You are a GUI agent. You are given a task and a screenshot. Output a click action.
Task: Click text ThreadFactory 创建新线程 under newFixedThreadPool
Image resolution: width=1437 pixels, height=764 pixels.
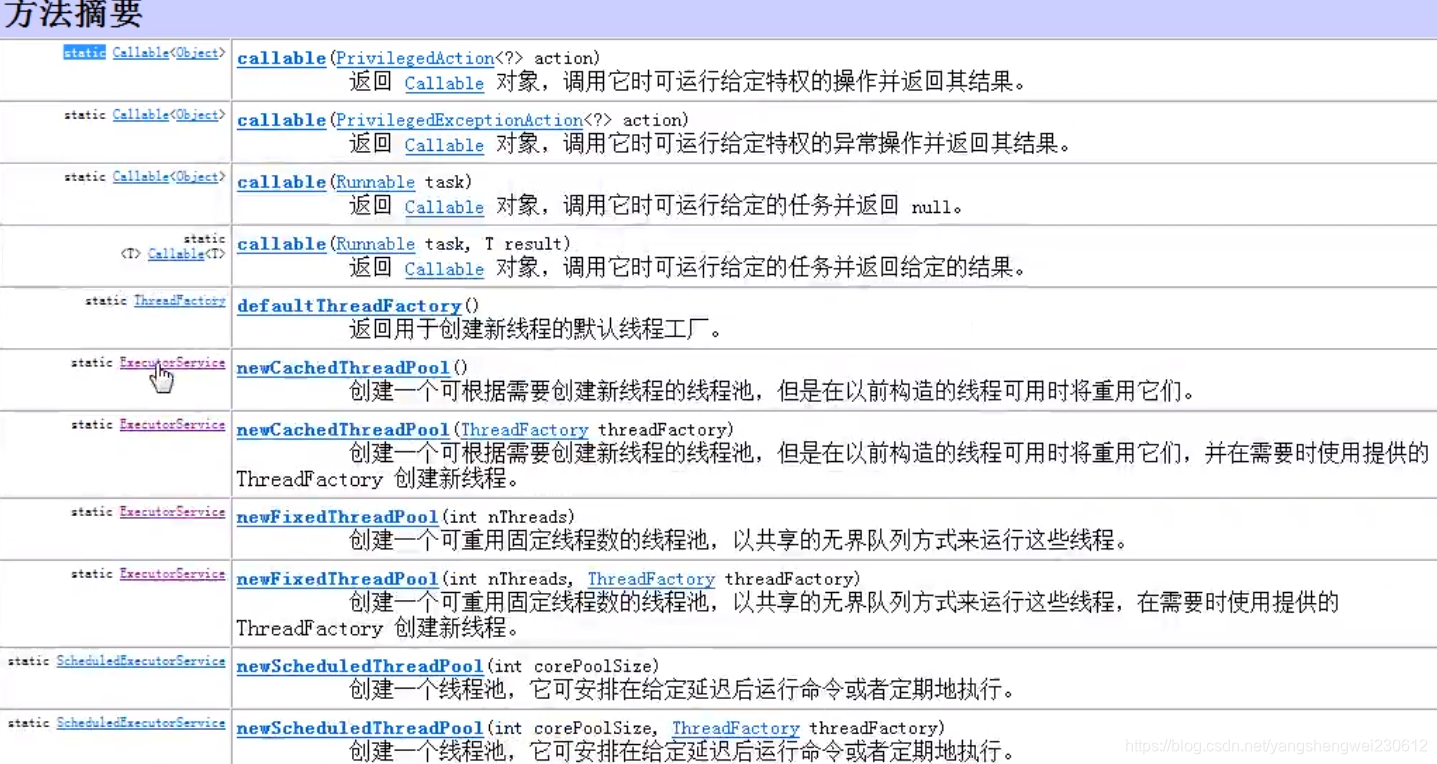click(x=378, y=628)
